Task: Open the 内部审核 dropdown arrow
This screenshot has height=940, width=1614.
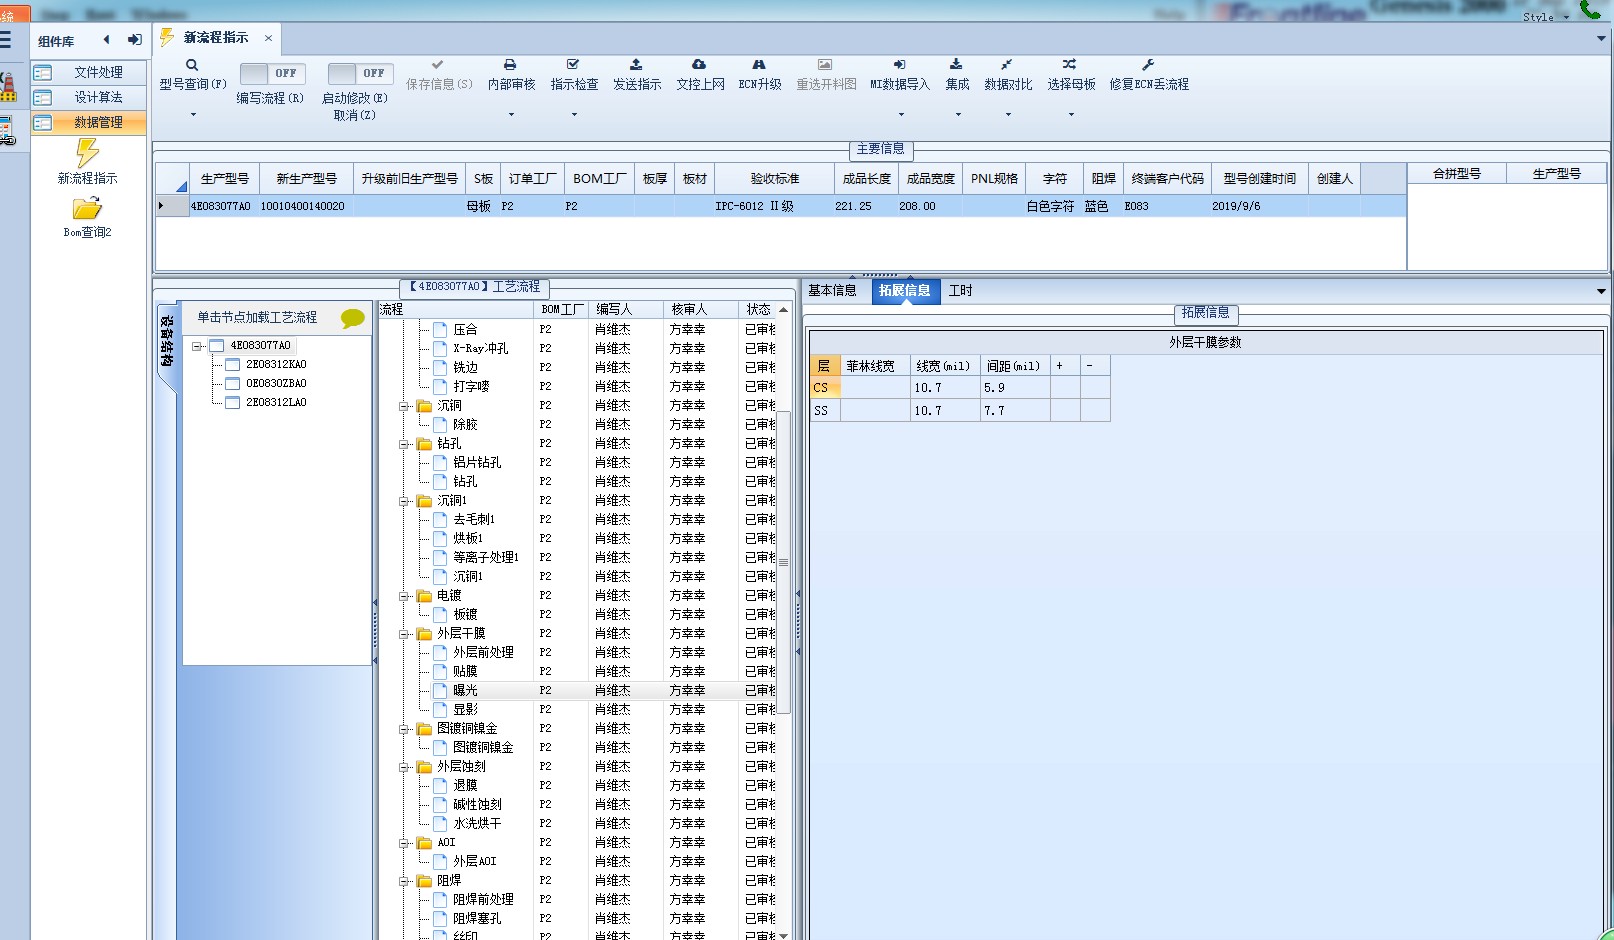Action: pos(511,115)
